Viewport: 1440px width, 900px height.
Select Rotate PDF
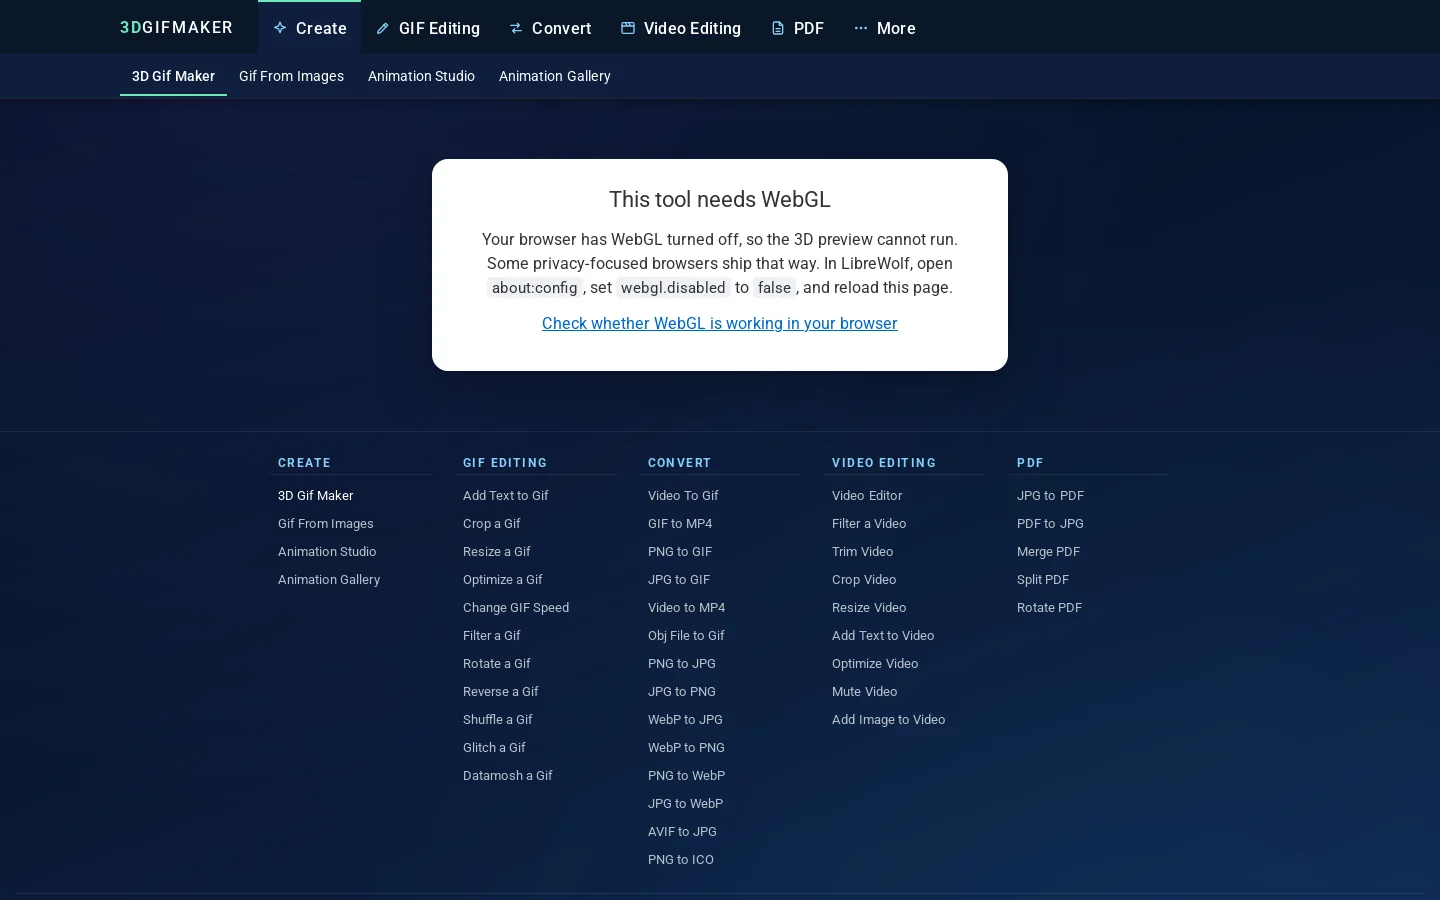pyautogui.click(x=1049, y=607)
